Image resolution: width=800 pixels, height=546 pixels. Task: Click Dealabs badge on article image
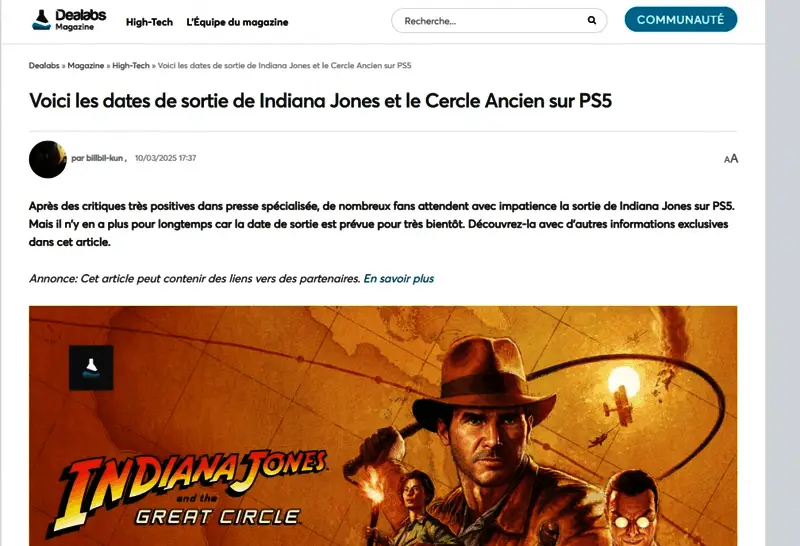tap(91, 367)
